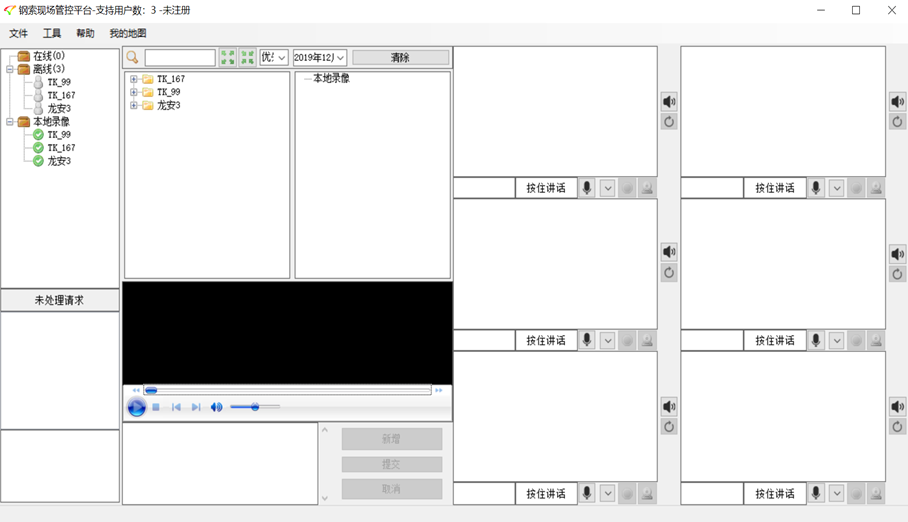Refresh the bottom-right video panel
The height and width of the screenshot is (522, 908).
tap(897, 427)
